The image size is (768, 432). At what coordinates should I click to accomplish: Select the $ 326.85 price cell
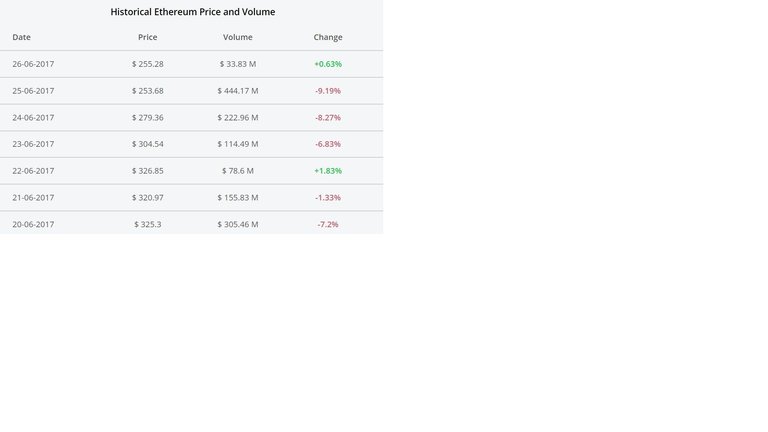[147, 171]
